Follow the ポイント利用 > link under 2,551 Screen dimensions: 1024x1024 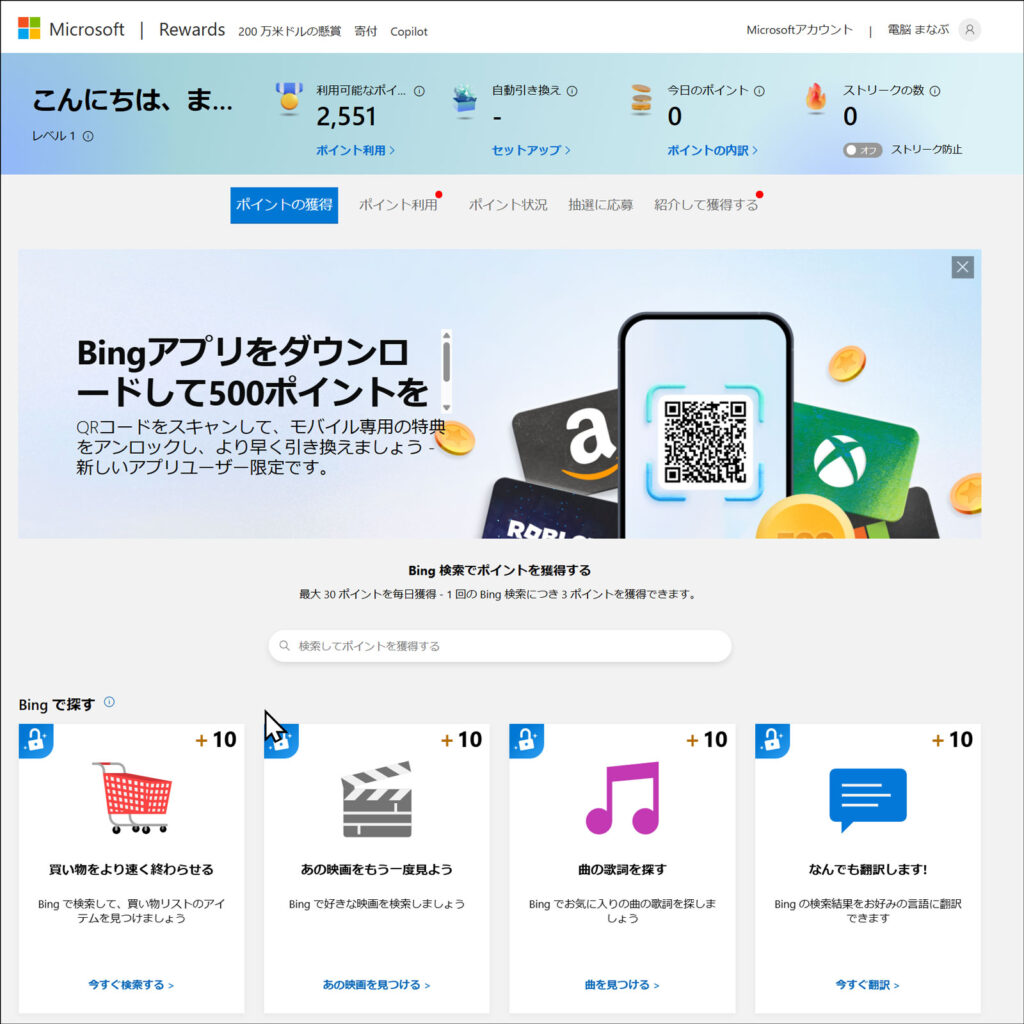point(355,150)
